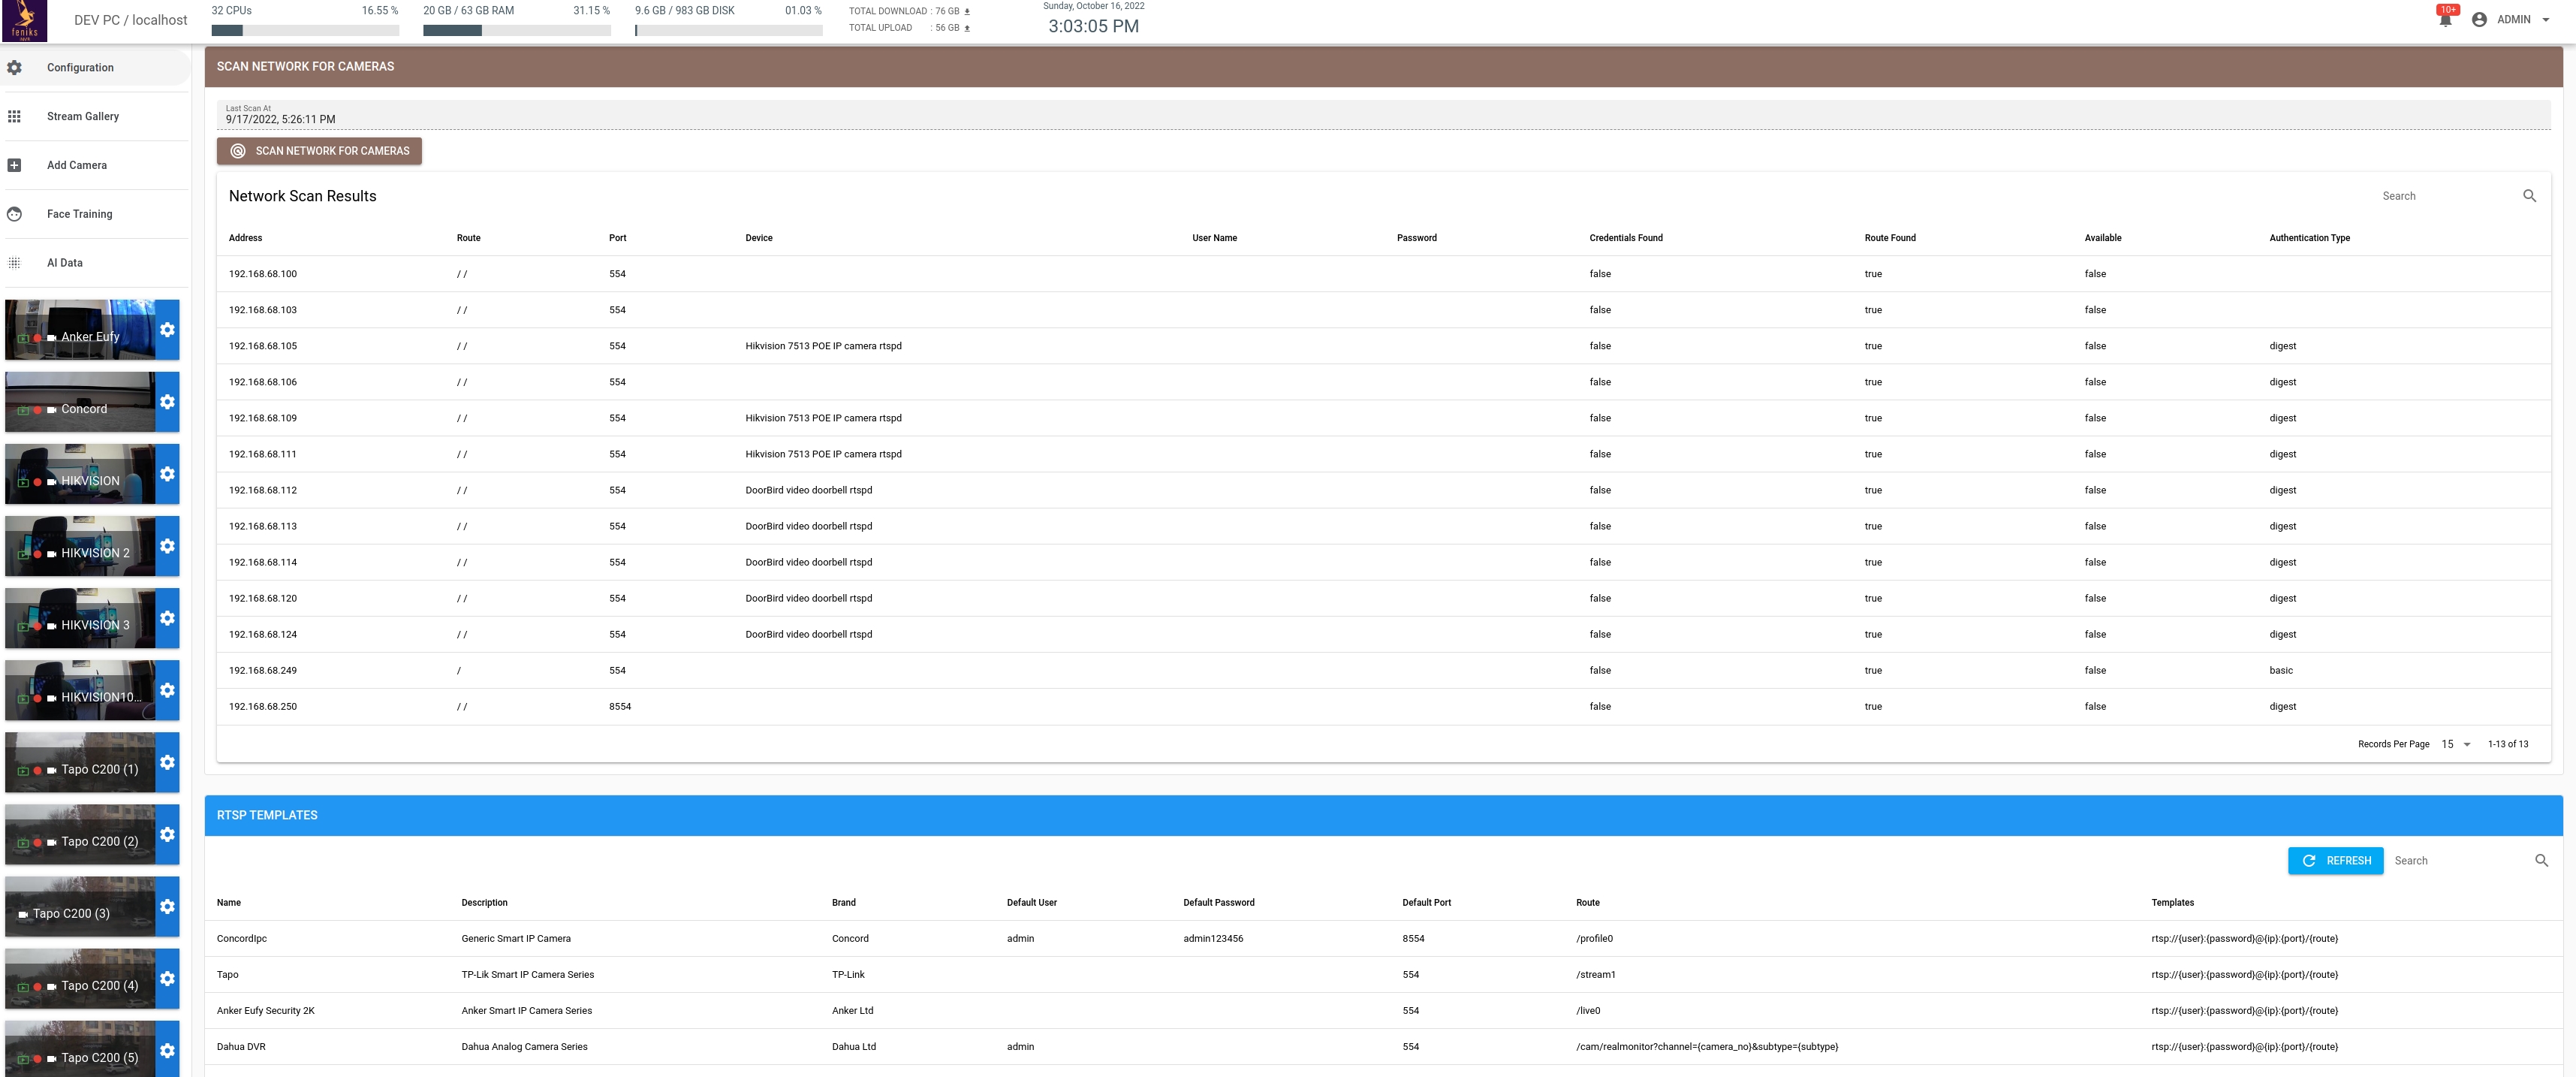Open settings gear for Anker Eufy camera
Screen dimensions: 2576x1077
pyautogui.click(x=167, y=330)
